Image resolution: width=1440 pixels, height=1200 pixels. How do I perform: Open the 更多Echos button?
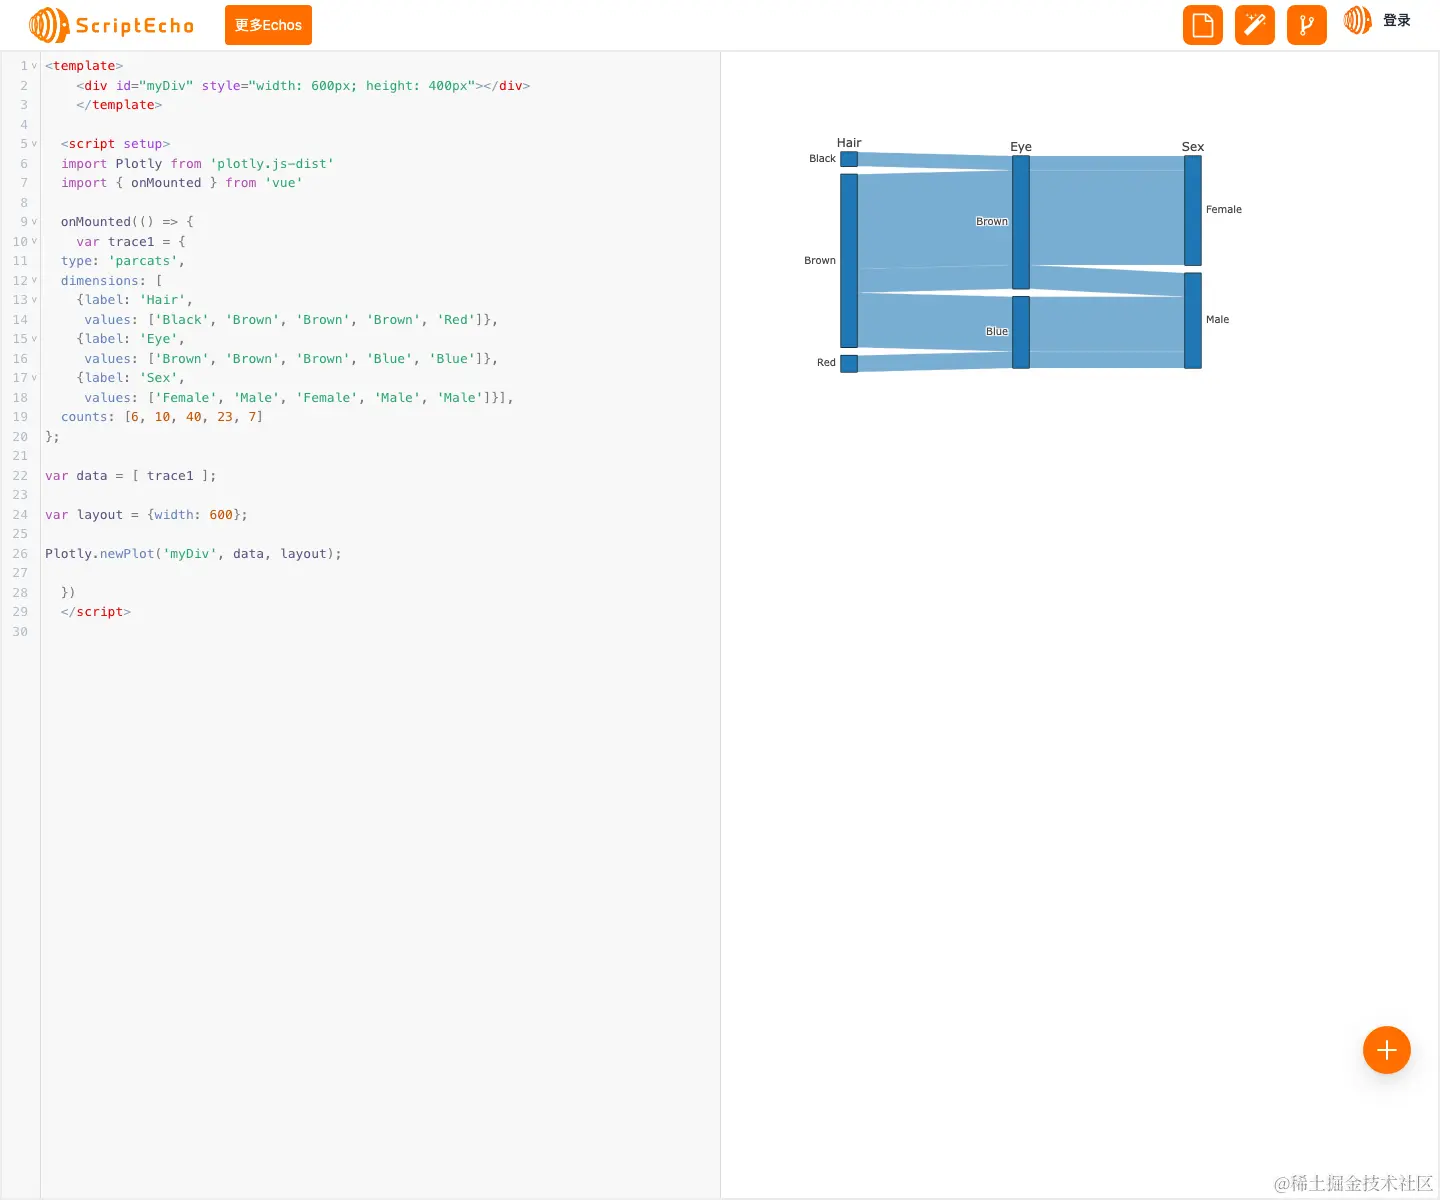pos(268,25)
